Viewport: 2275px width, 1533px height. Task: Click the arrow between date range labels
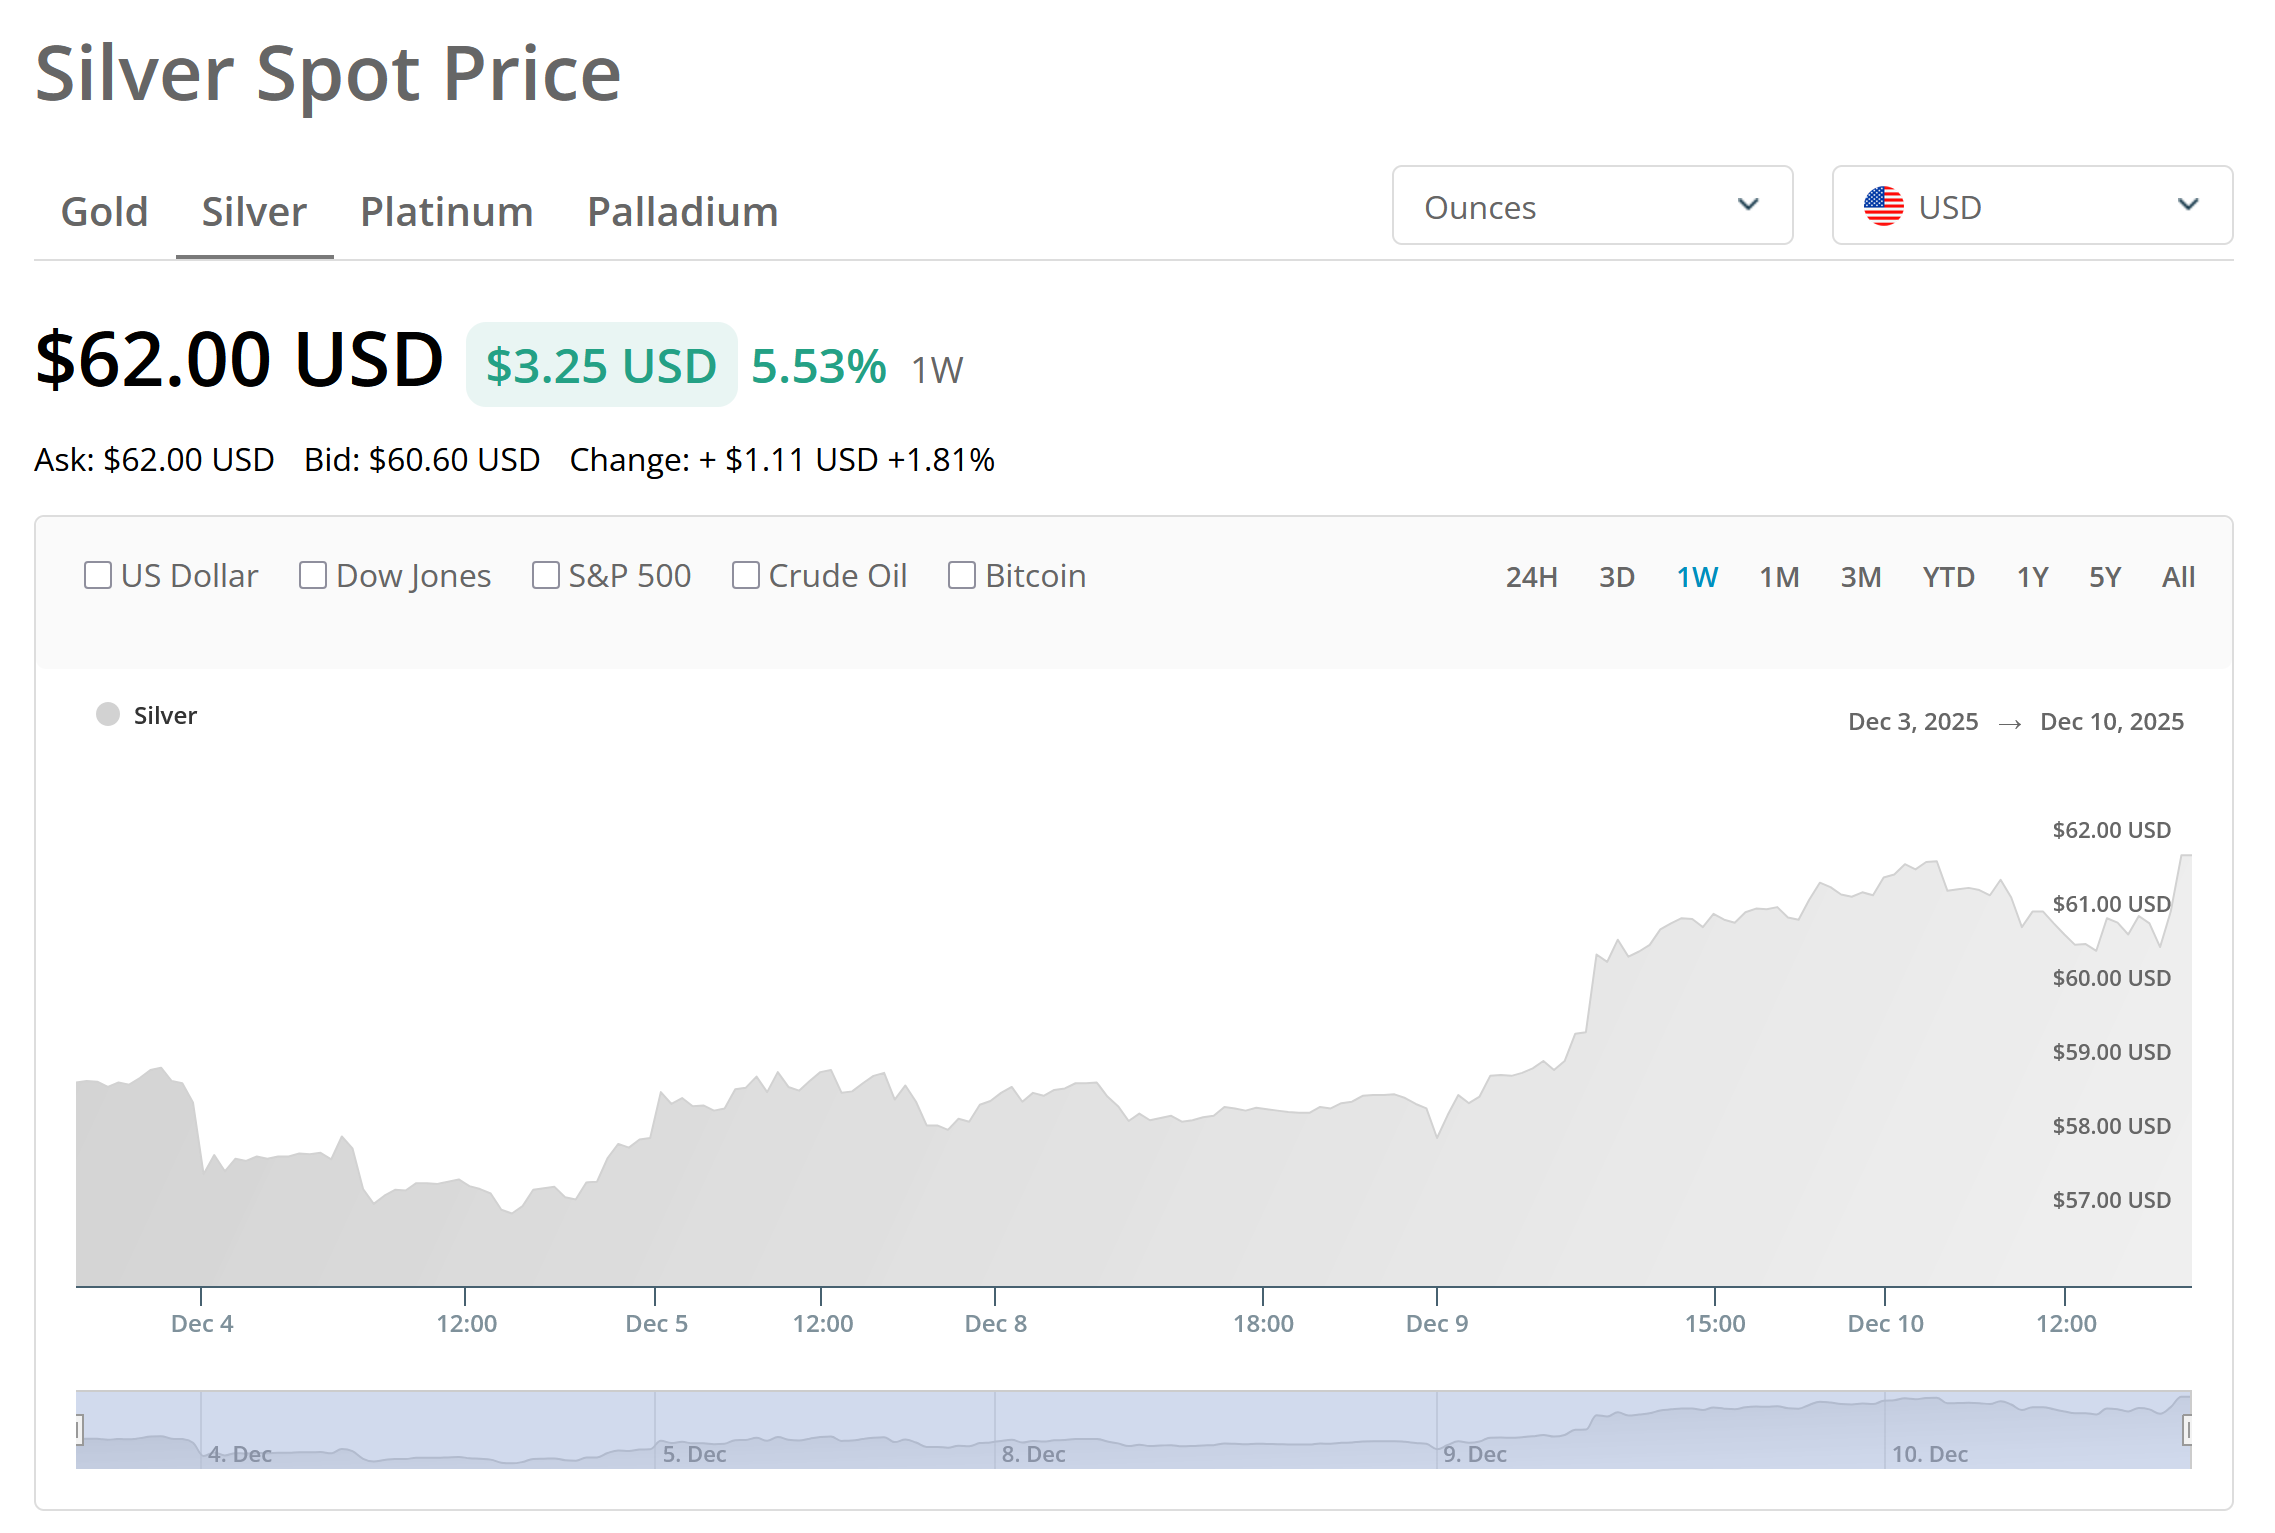[x=2009, y=723]
